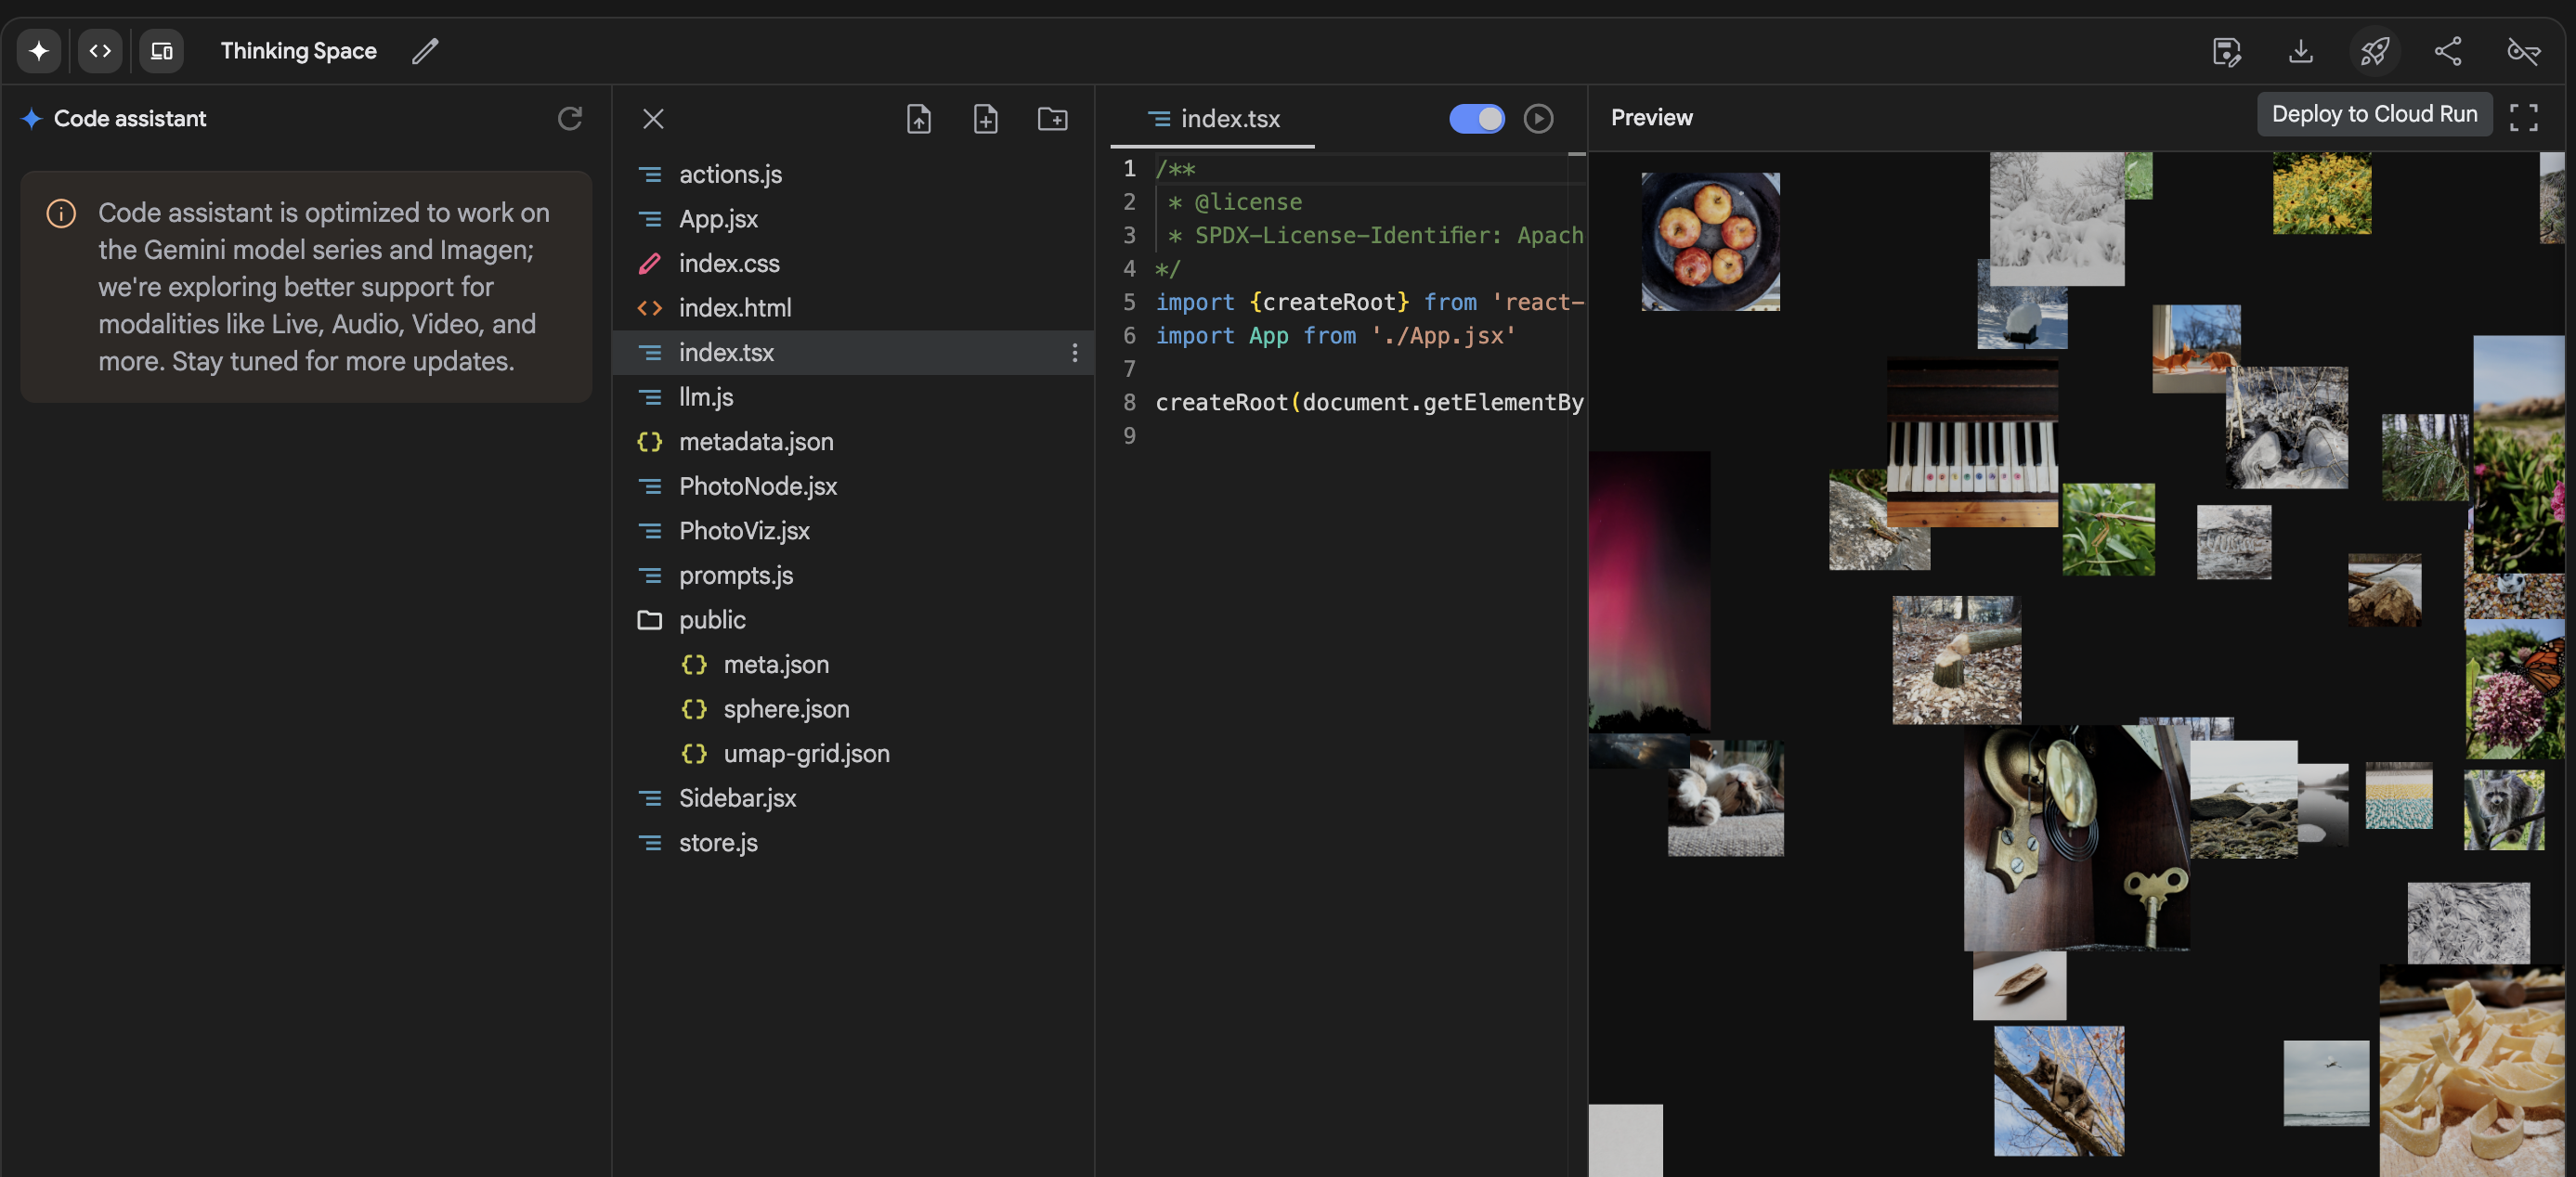The height and width of the screenshot is (1177, 2576).
Task: Open the device preview mode icon
Action: (161, 50)
